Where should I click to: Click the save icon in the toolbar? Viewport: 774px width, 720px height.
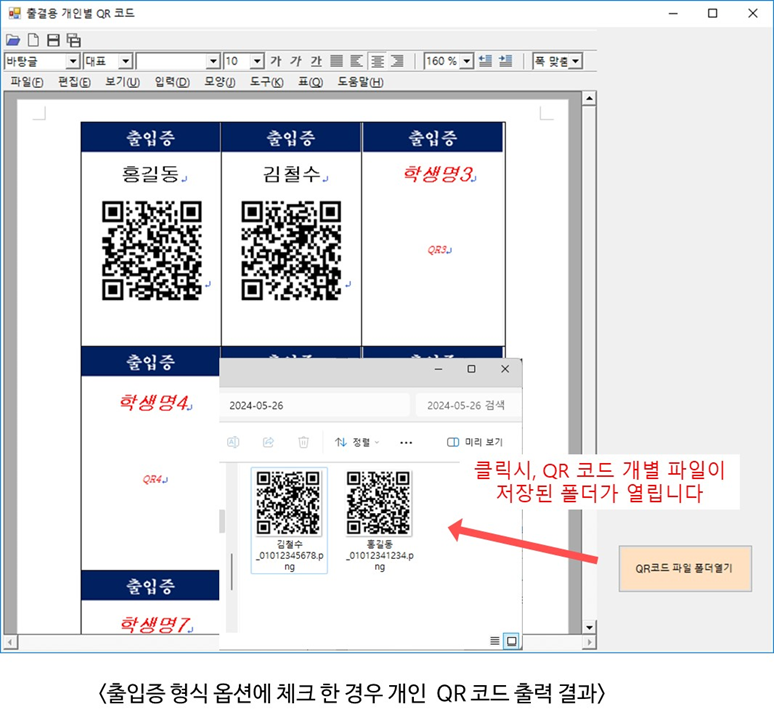pyautogui.click(x=53, y=41)
